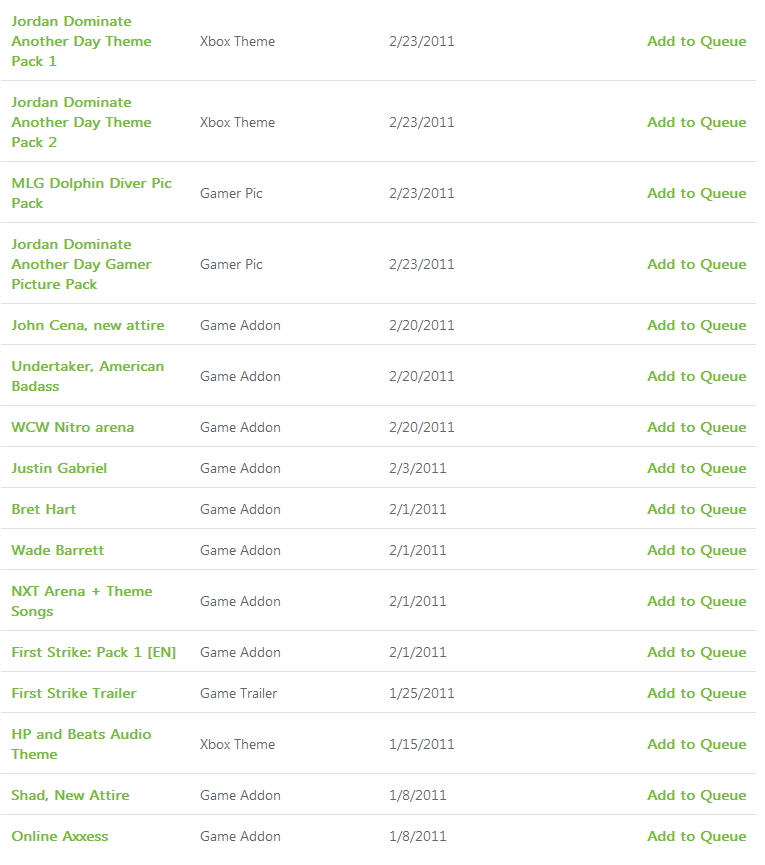Open NXT Arena + Theme Songs link
Screen dimensions: 765x865
coord(82,601)
